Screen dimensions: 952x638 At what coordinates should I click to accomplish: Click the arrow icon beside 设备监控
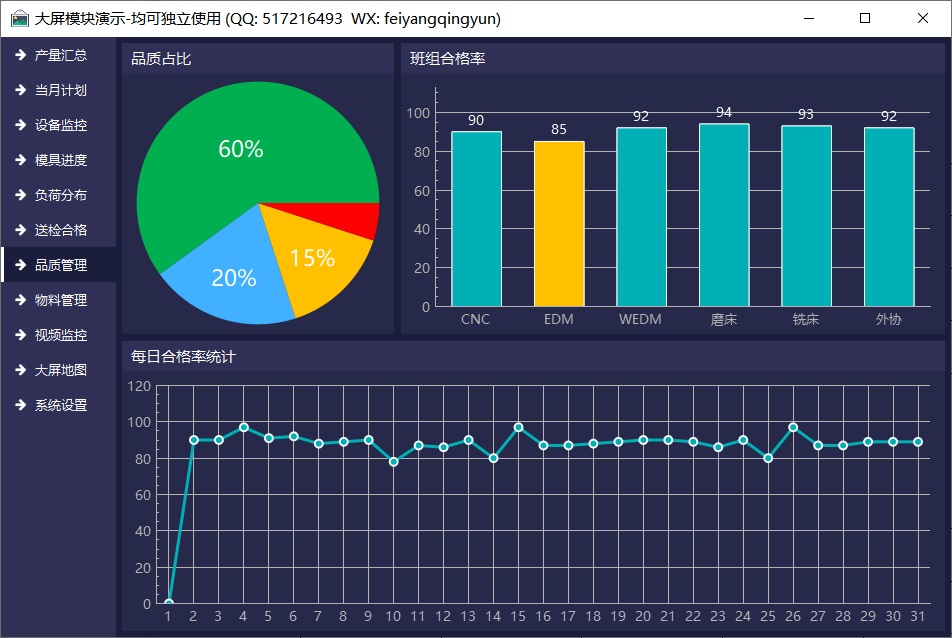20,125
